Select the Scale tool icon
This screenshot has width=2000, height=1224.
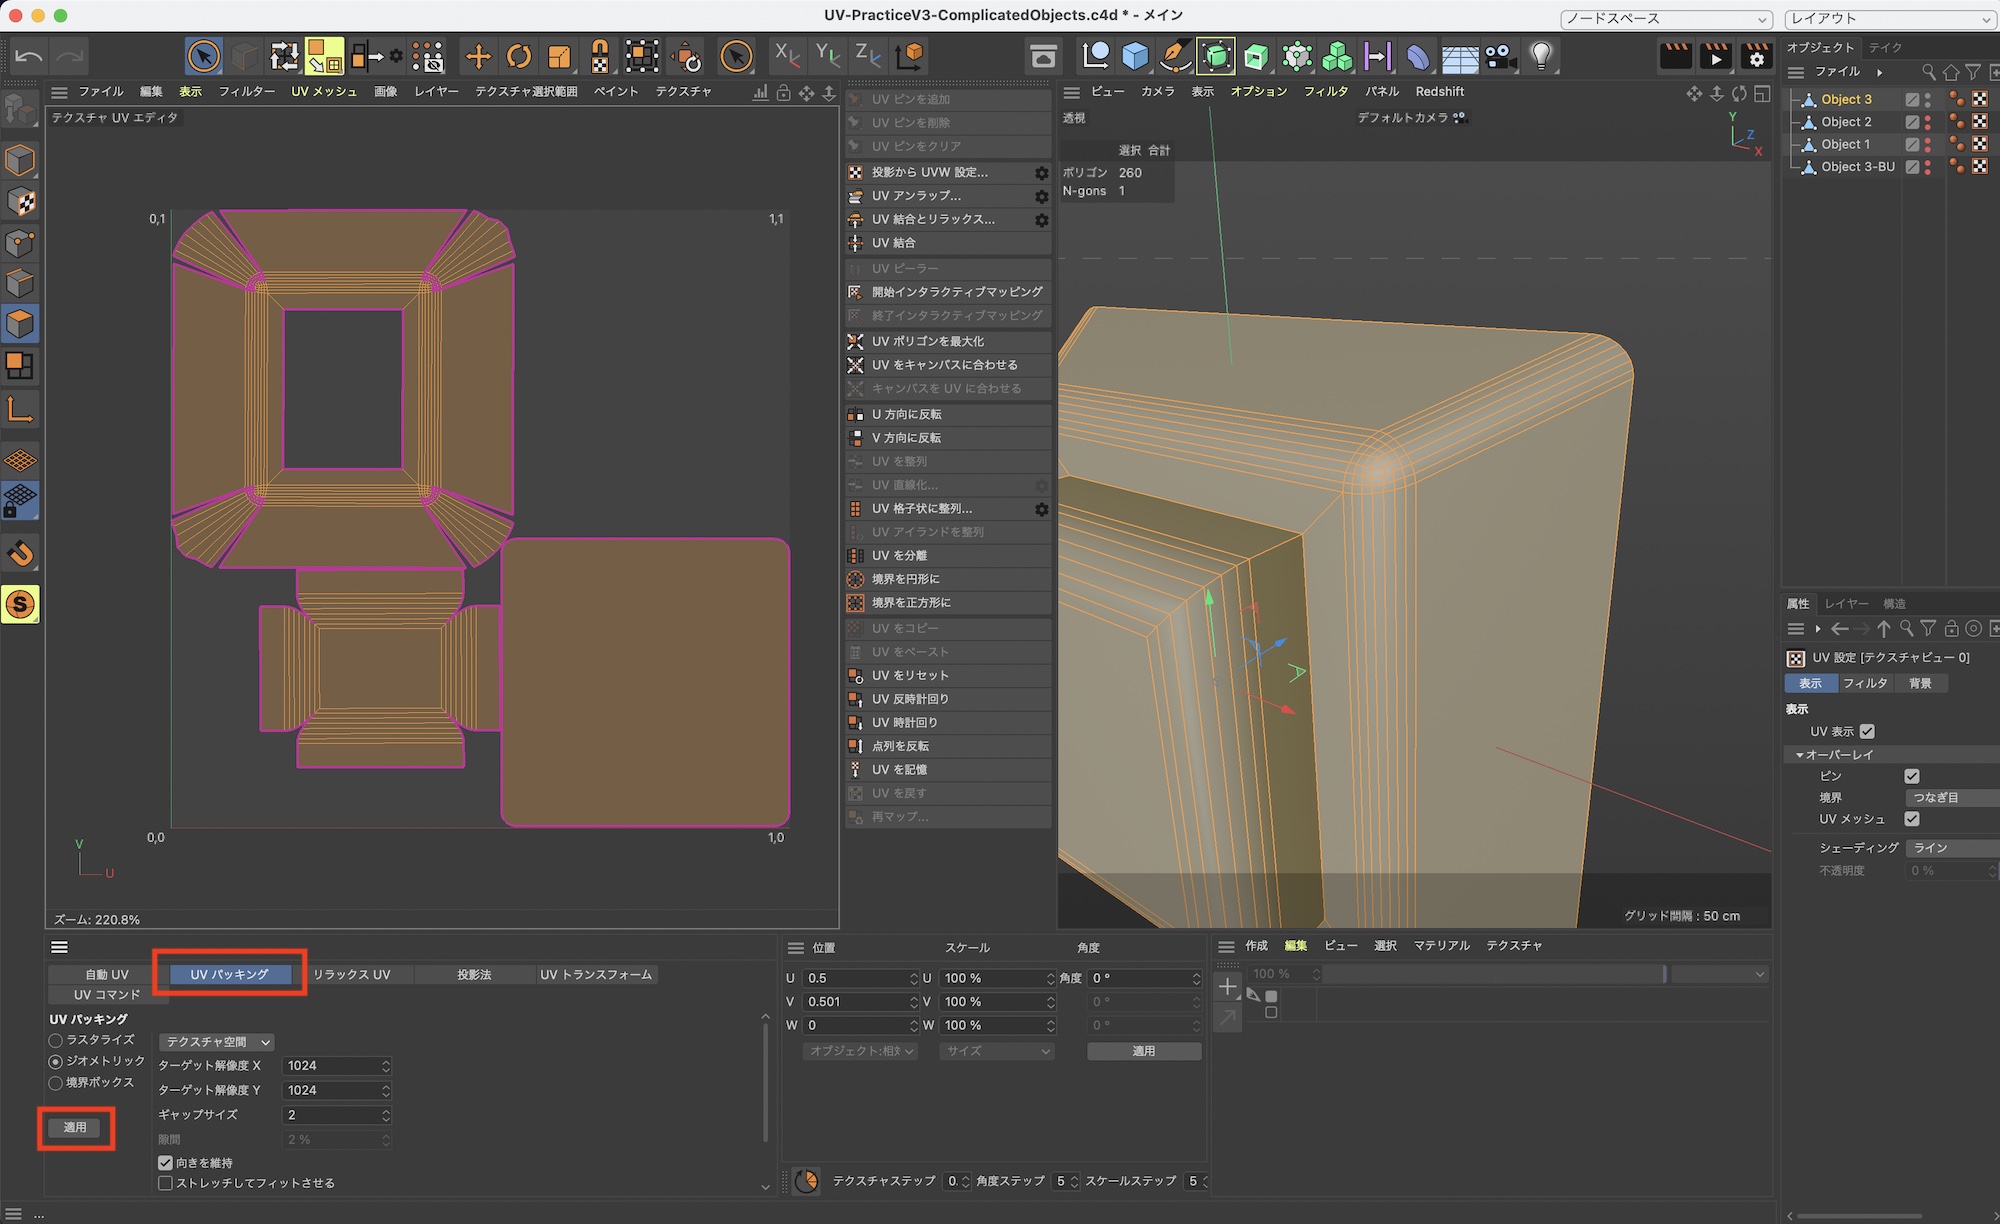[559, 56]
